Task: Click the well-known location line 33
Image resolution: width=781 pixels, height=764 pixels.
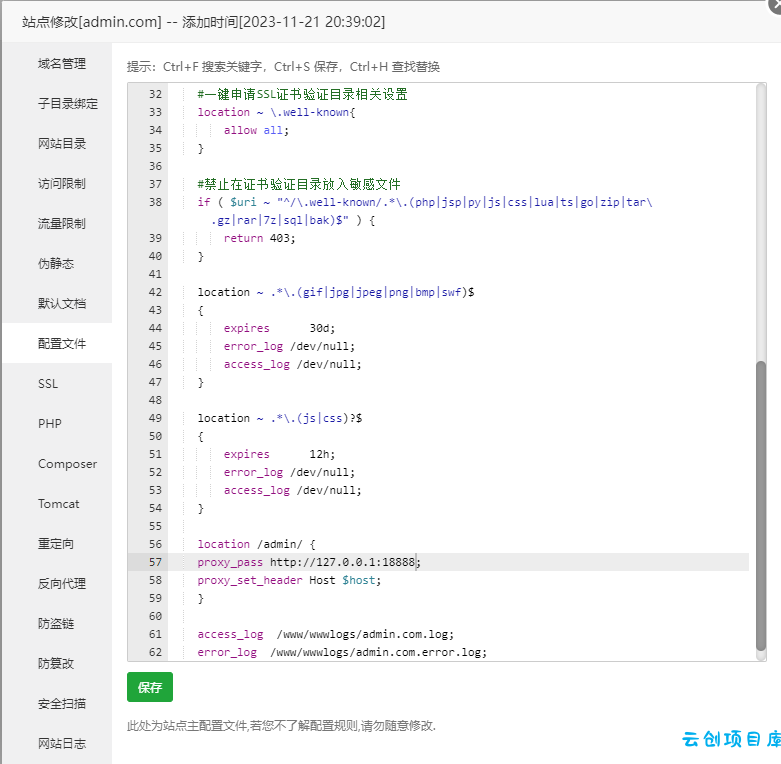Action: pyautogui.click(x=276, y=113)
